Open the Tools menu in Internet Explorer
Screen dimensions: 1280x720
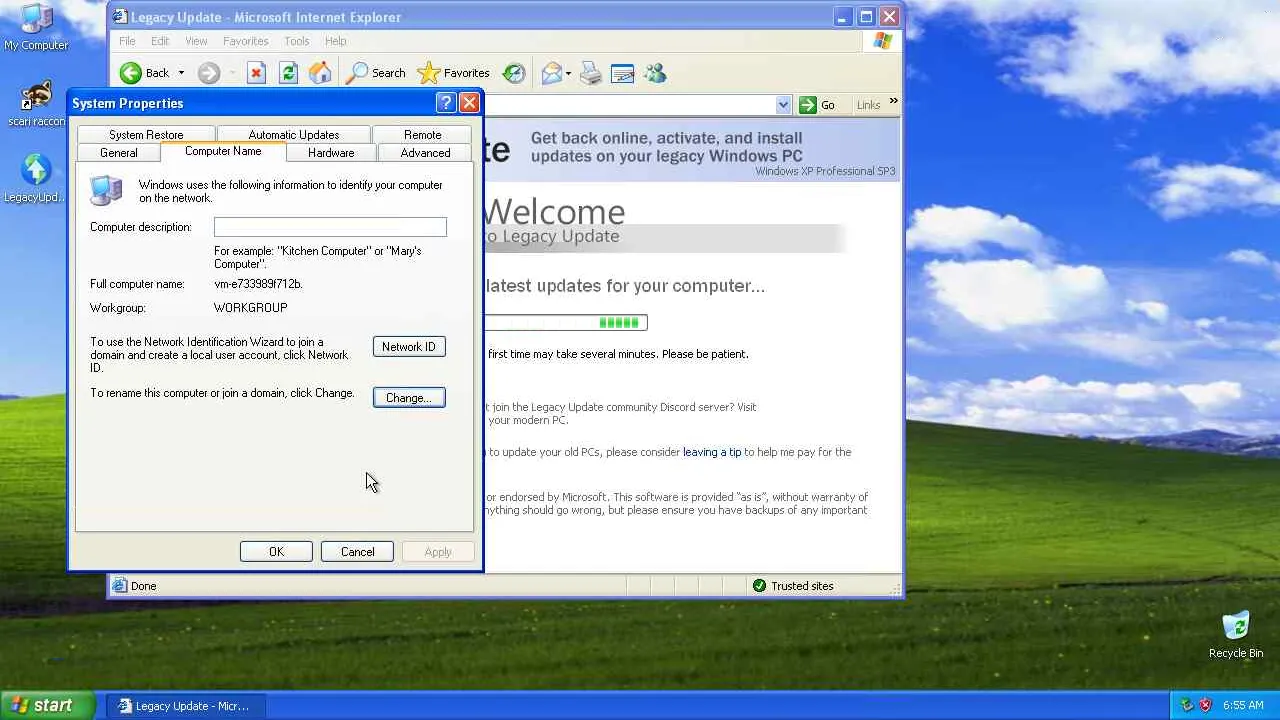point(296,41)
